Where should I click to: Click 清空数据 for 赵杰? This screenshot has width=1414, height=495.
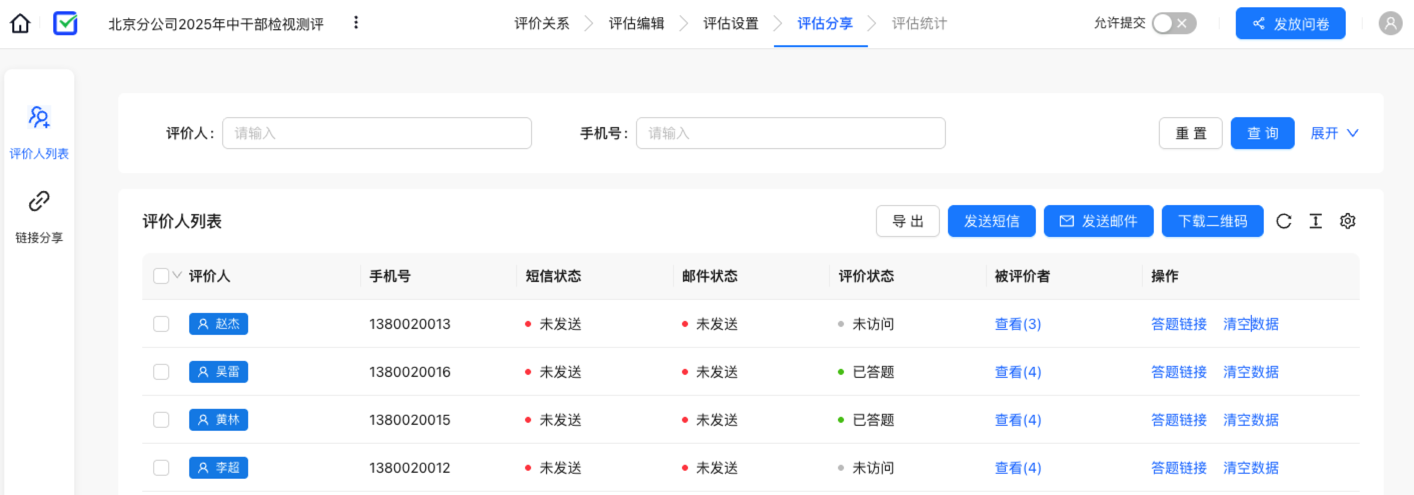tap(1251, 324)
